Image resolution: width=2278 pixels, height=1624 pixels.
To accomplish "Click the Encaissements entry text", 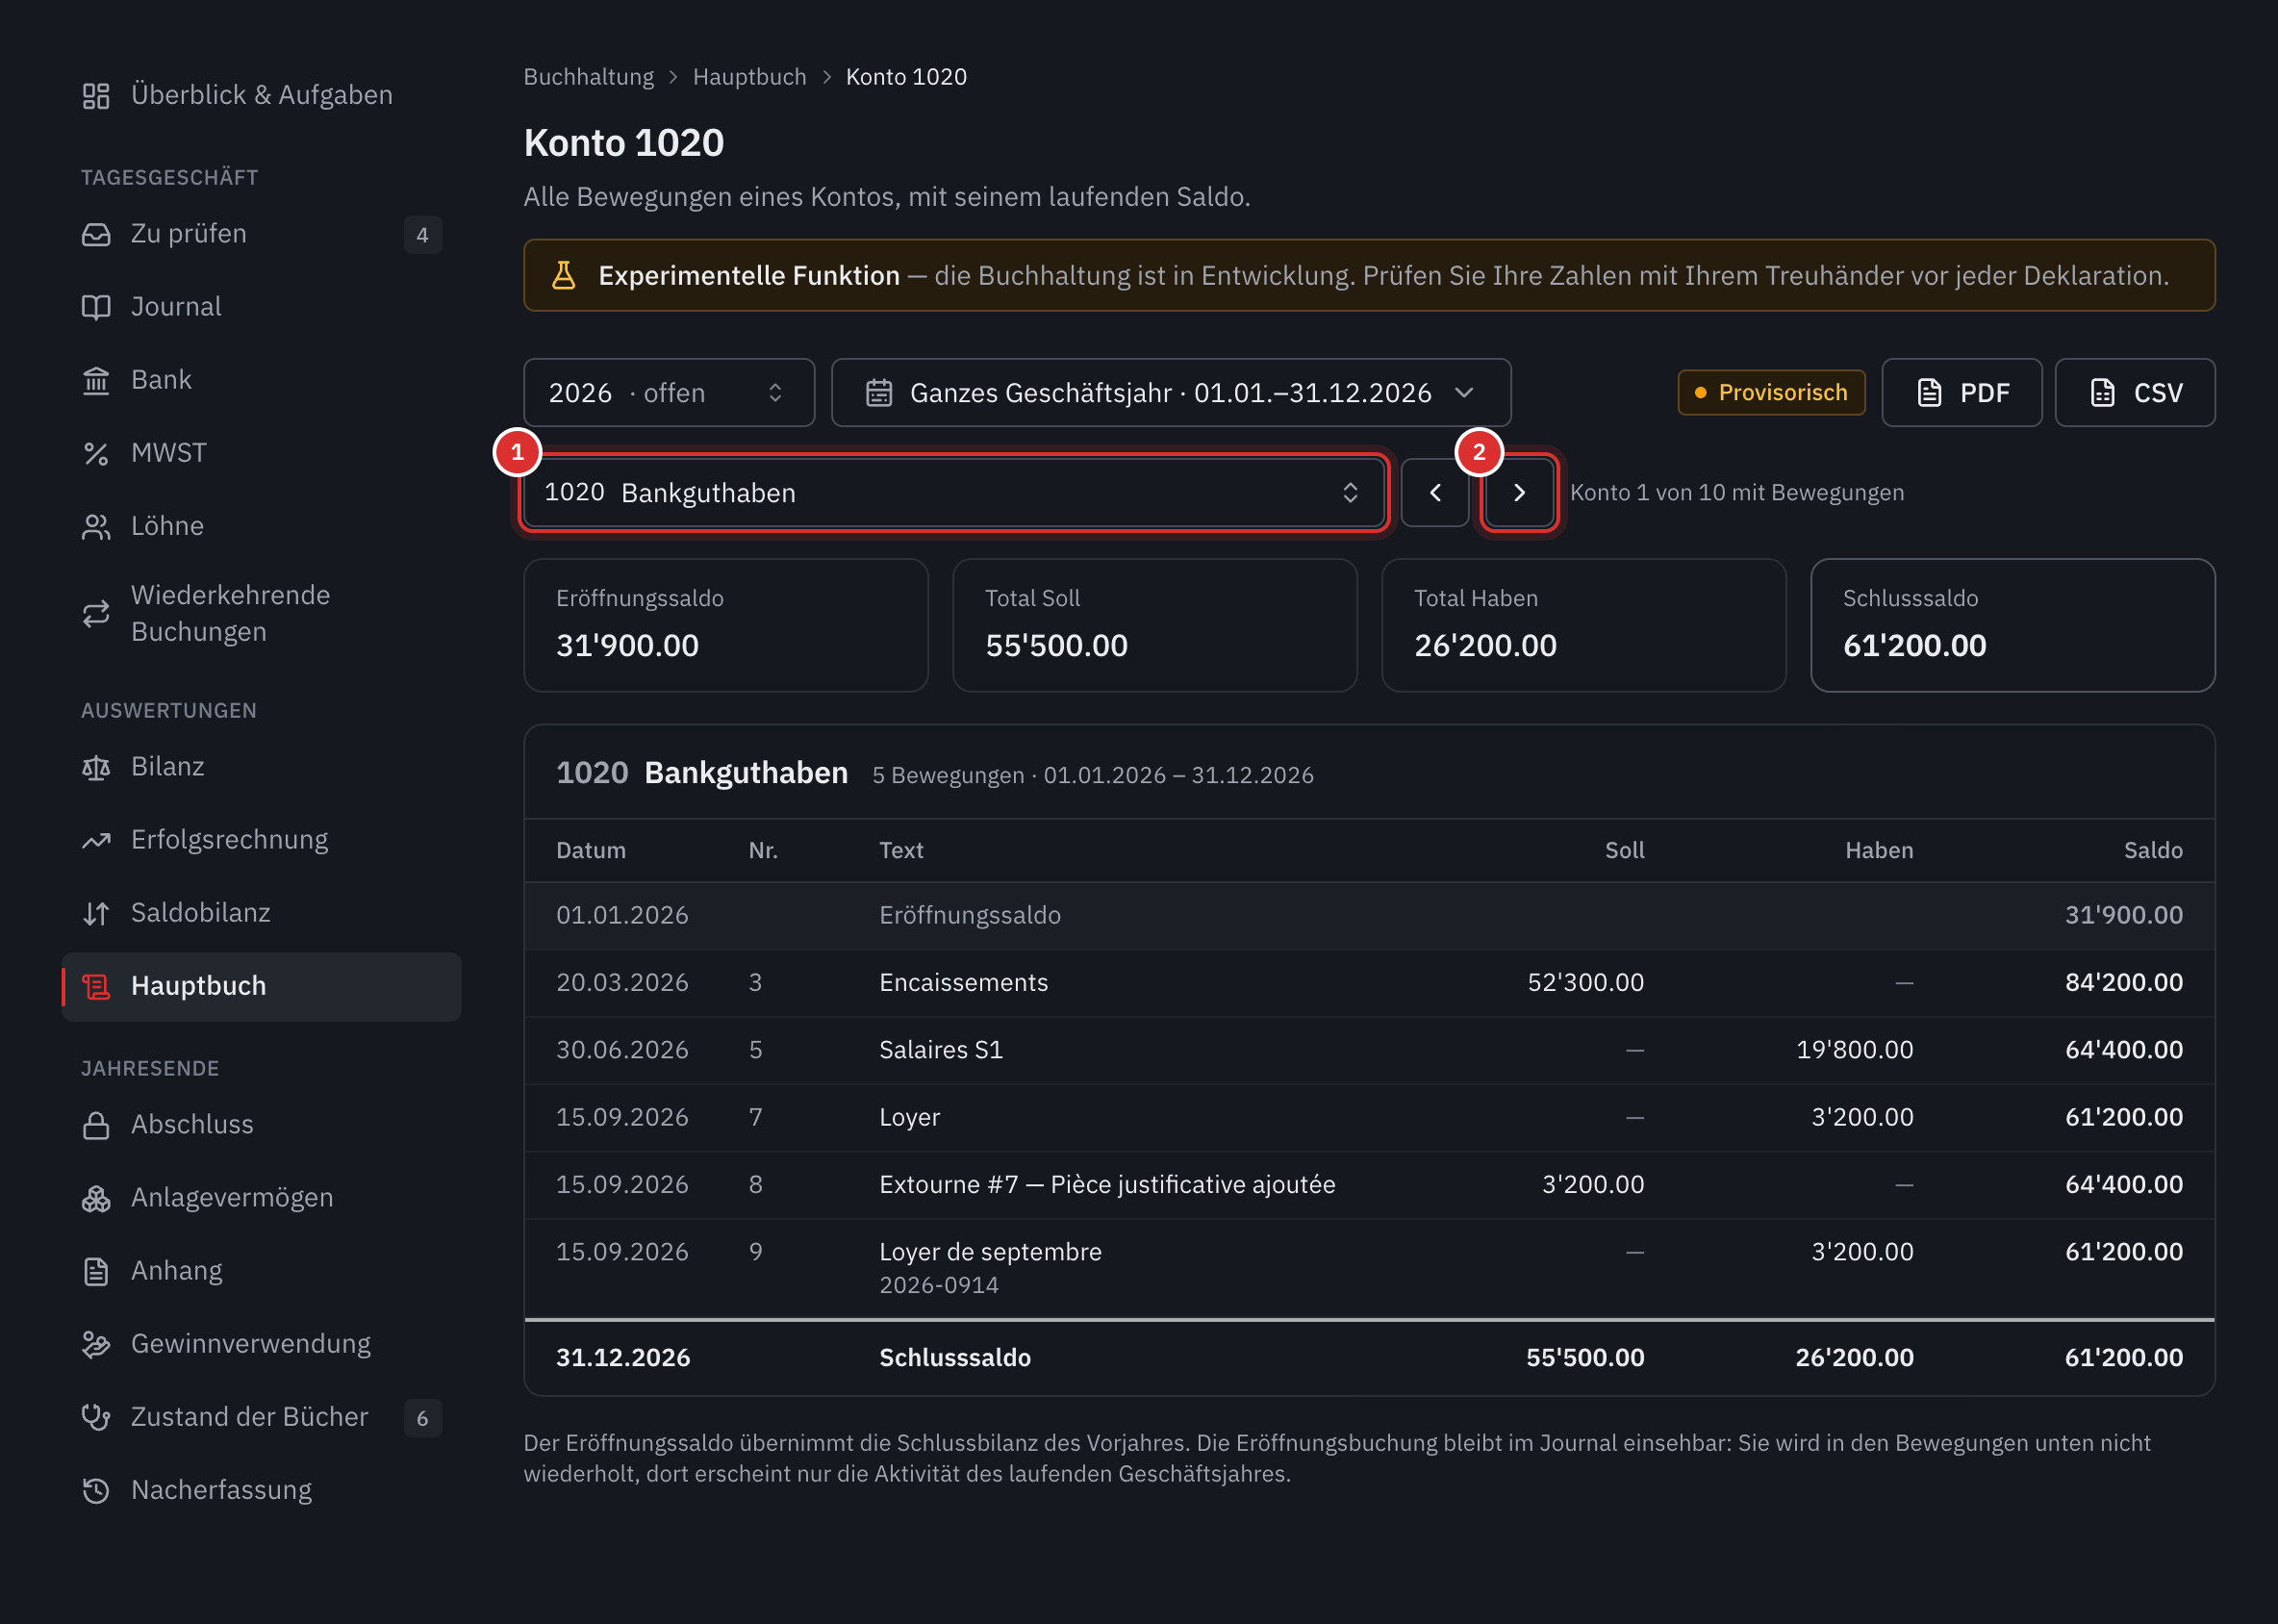I will pos(963,982).
